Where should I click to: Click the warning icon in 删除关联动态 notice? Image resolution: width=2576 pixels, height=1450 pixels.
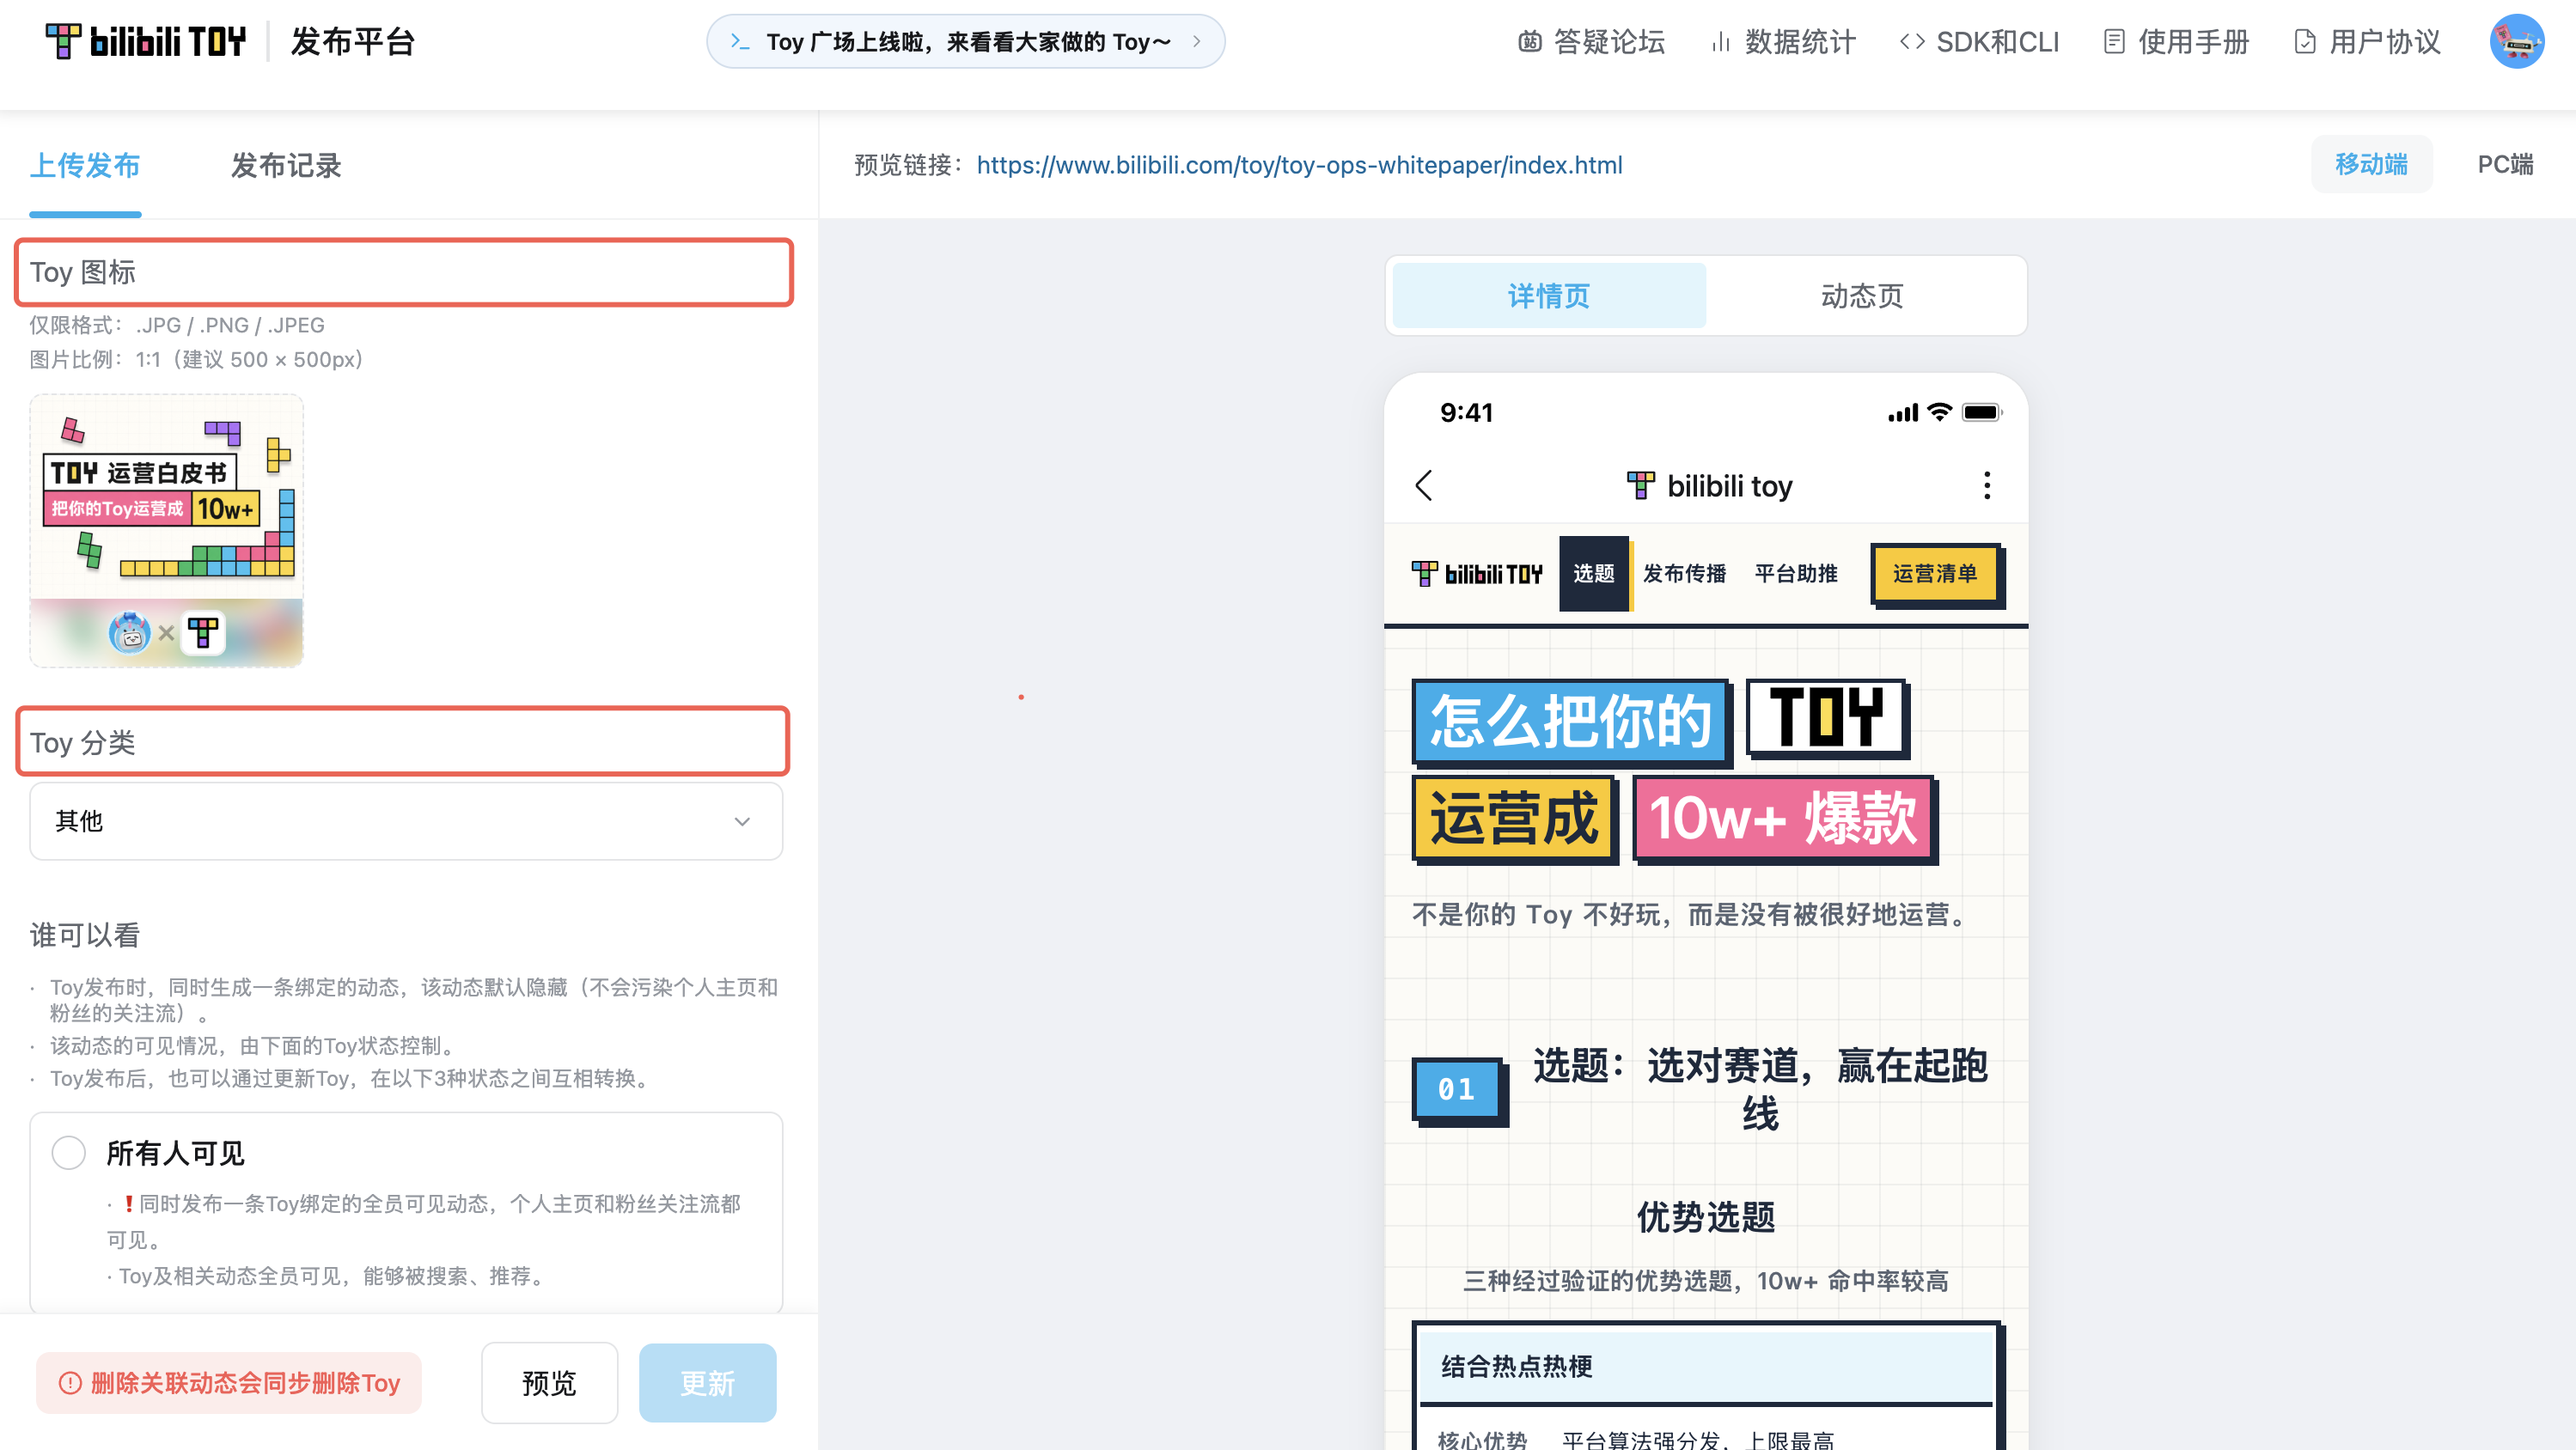click(70, 1382)
